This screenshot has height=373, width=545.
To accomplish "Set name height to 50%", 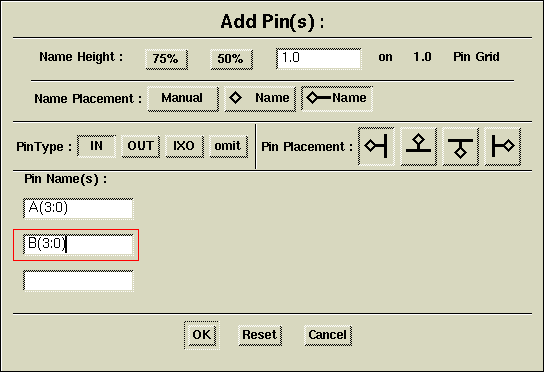I will [231, 59].
